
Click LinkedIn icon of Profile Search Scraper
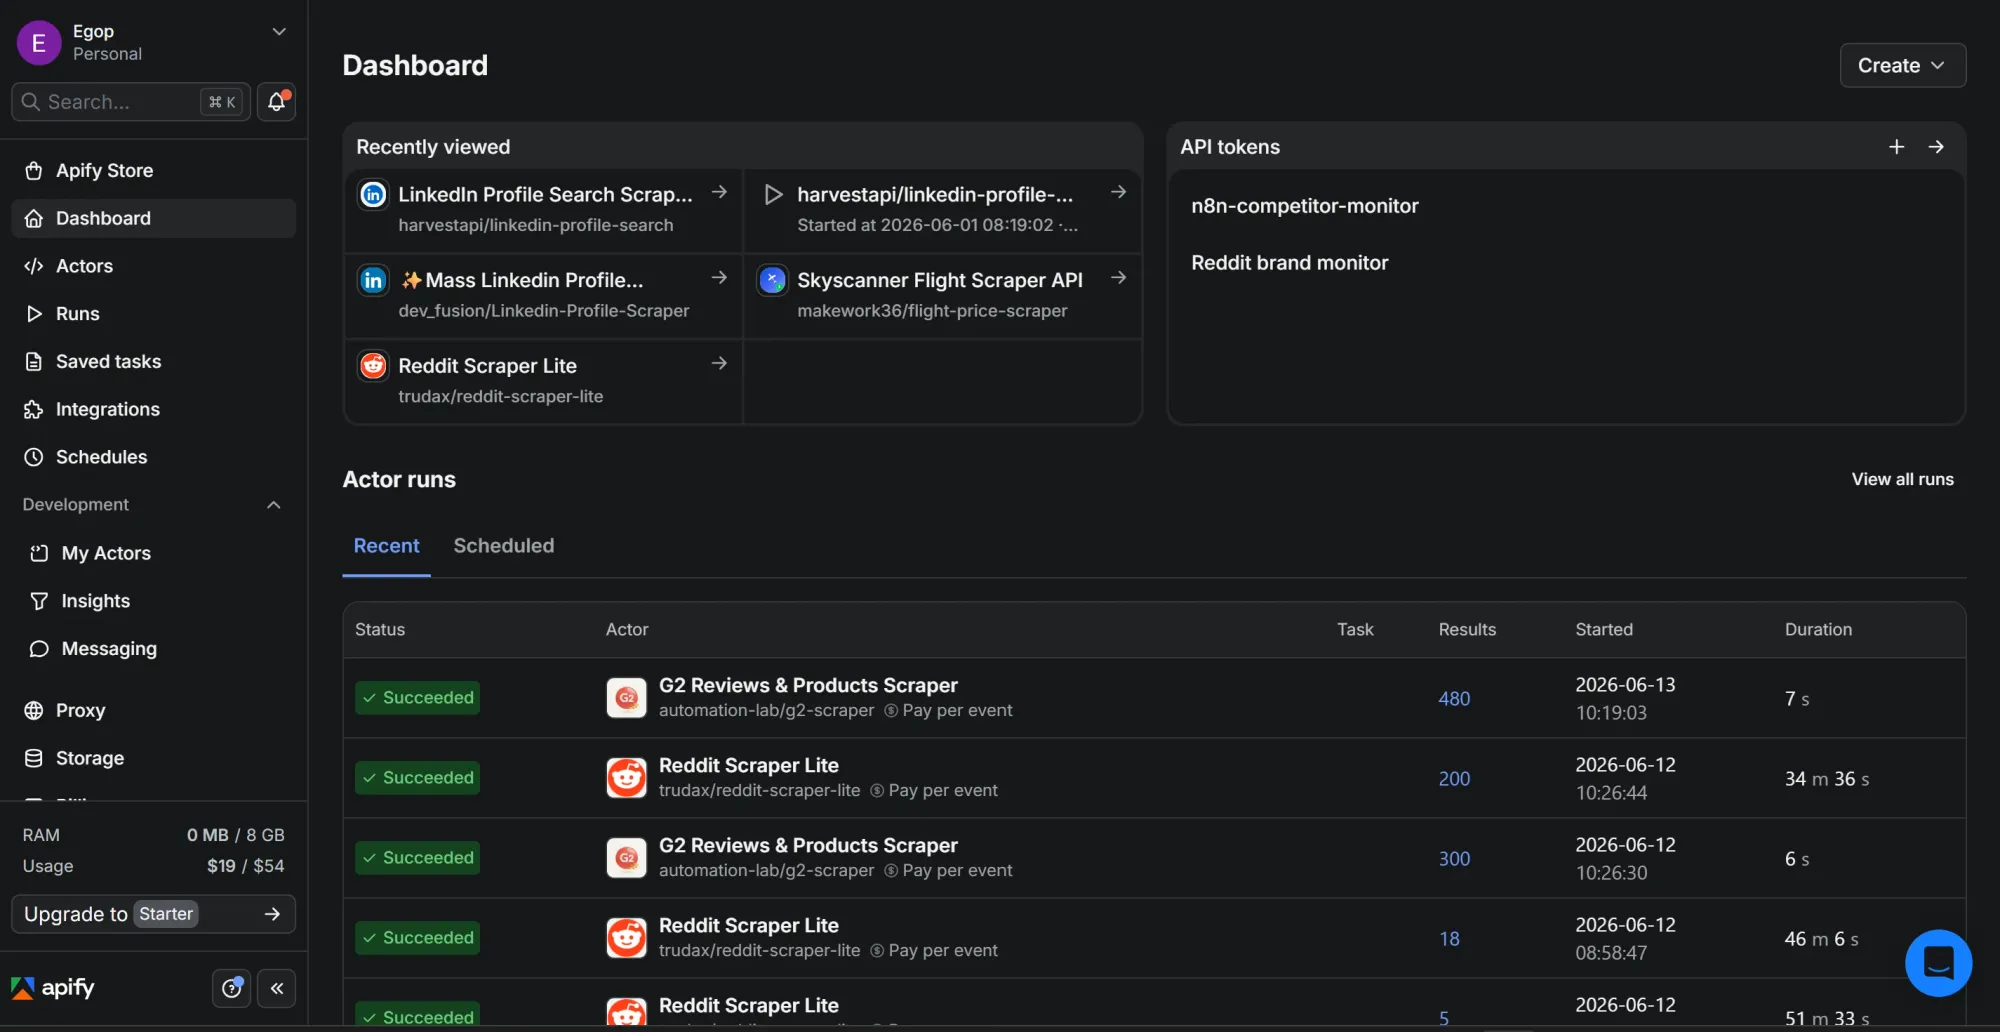(373, 194)
